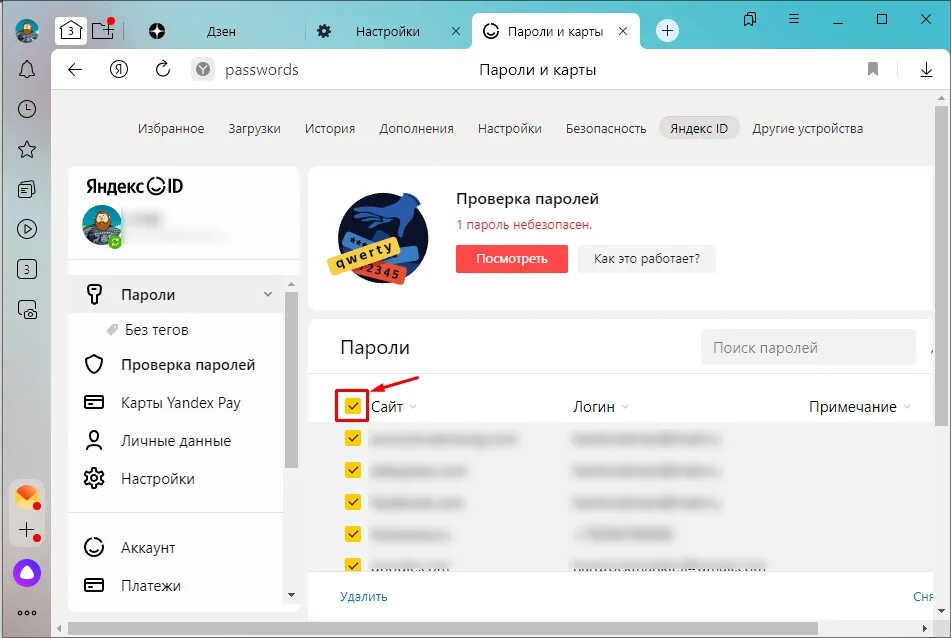This screenshot has height=638, width=951.
Task: Click the page horizontal scrollbar
Action: tap(443, 628)
